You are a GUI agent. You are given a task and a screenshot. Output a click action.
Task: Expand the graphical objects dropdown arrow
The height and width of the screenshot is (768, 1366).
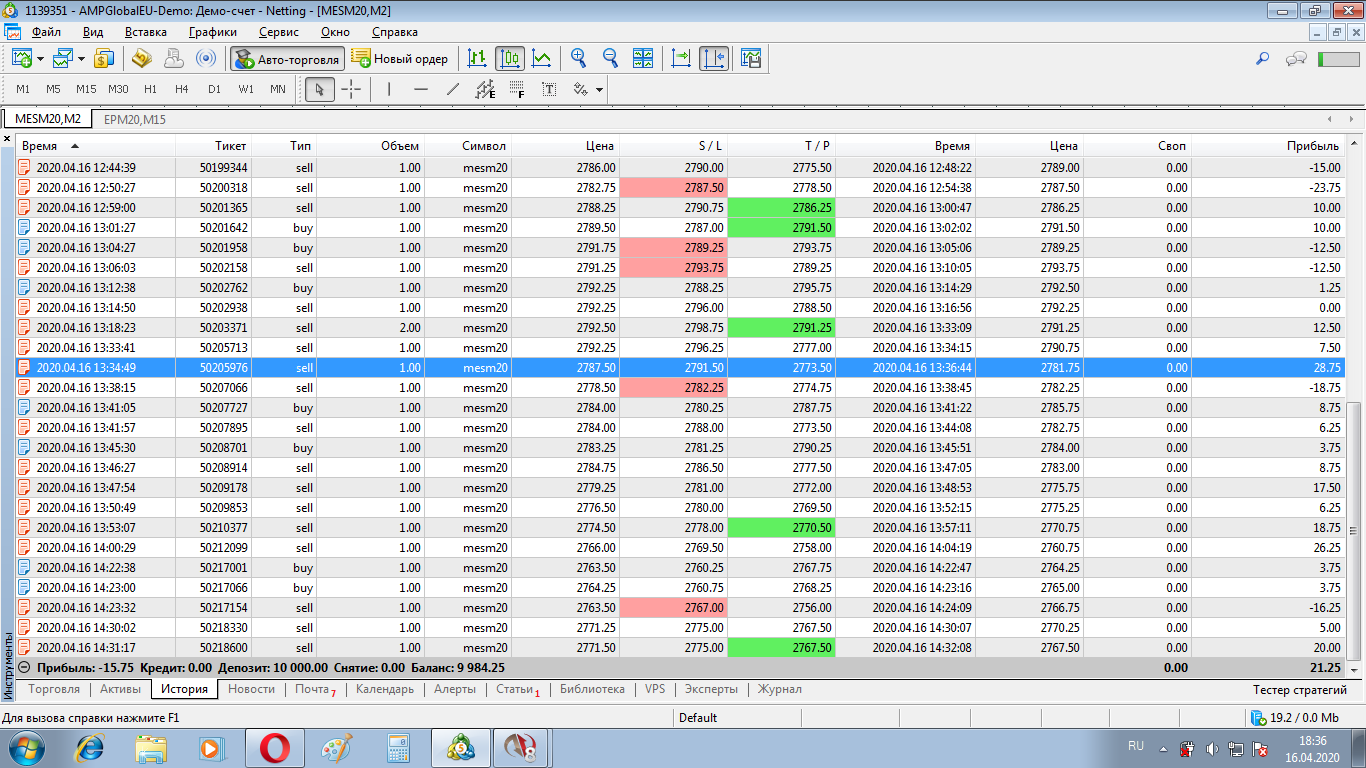(599, 90)
